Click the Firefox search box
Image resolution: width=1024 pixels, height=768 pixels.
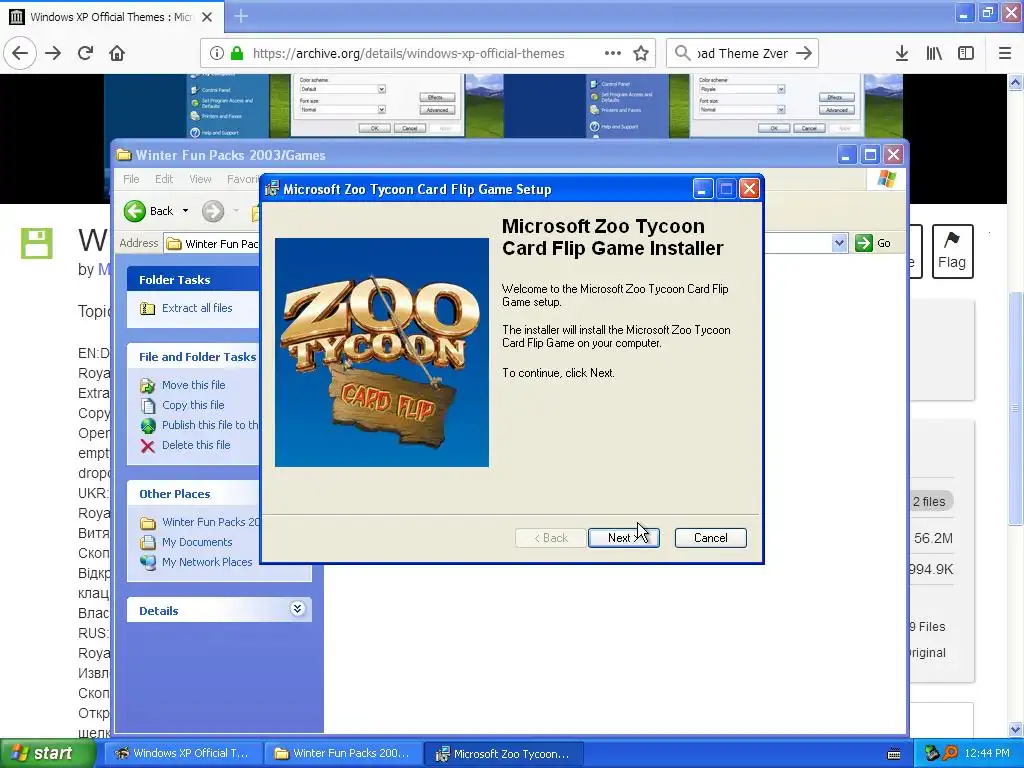[x=743, y=53]
